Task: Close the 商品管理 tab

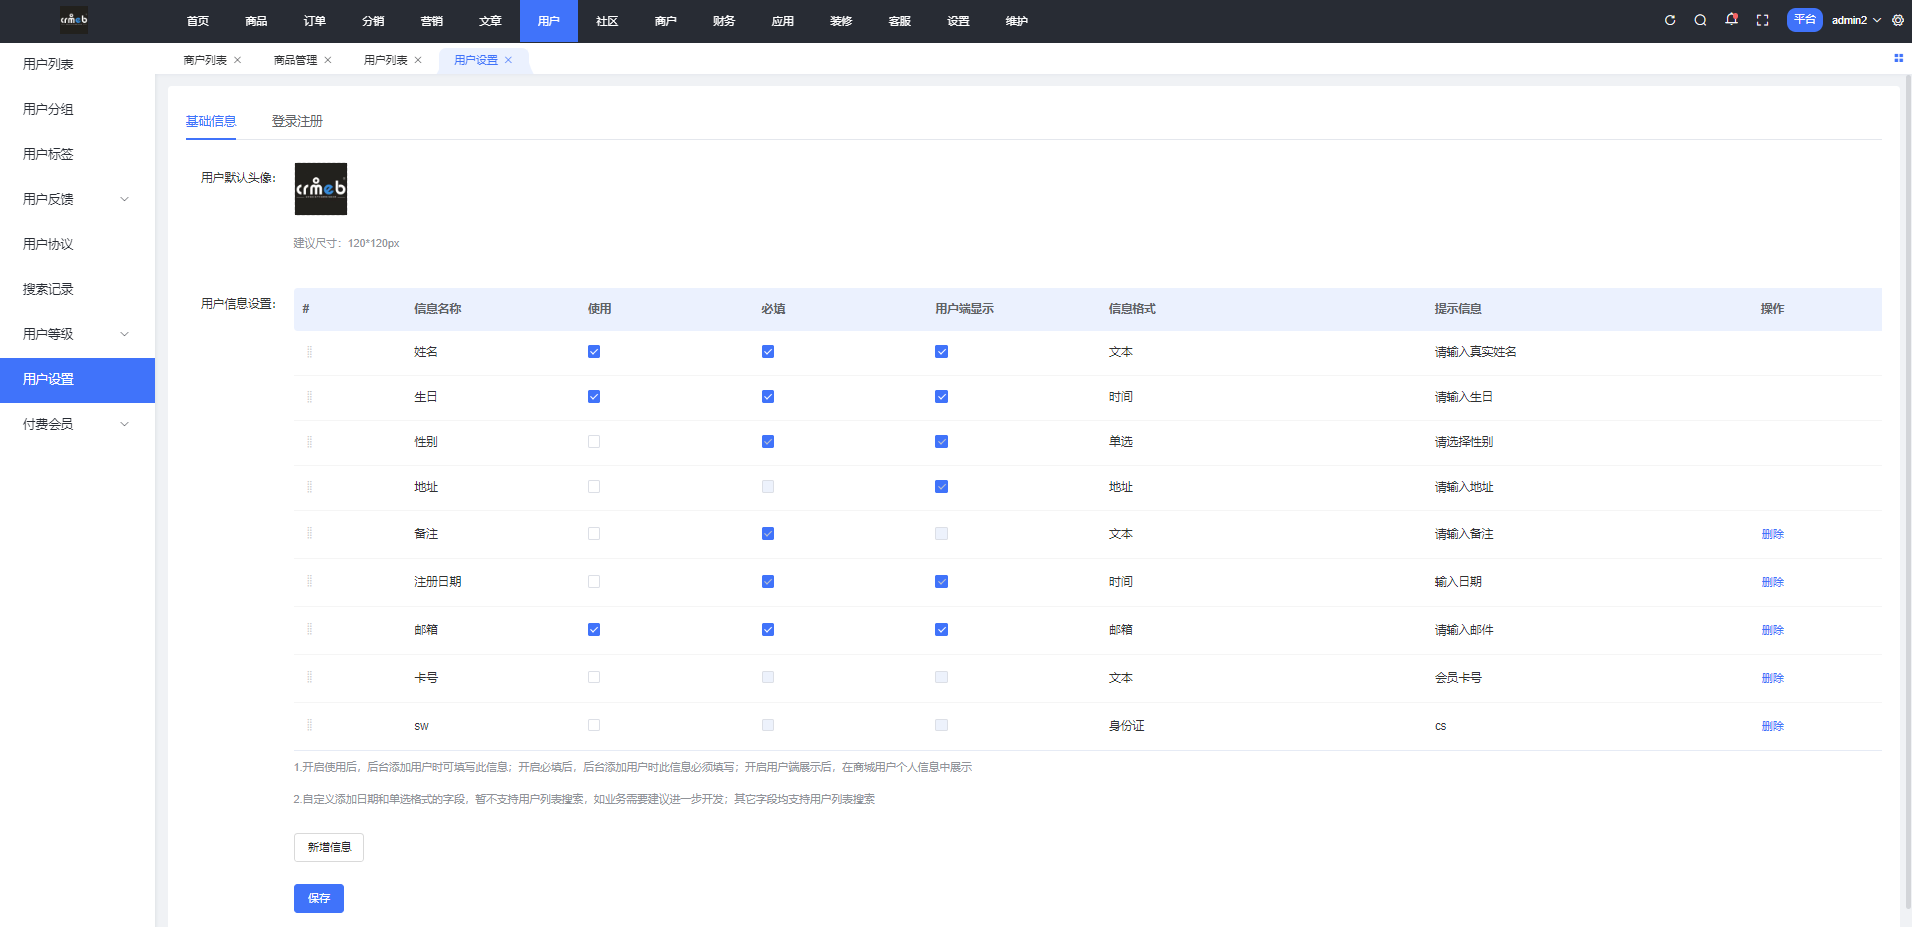Action: click(x=328, y=60)
